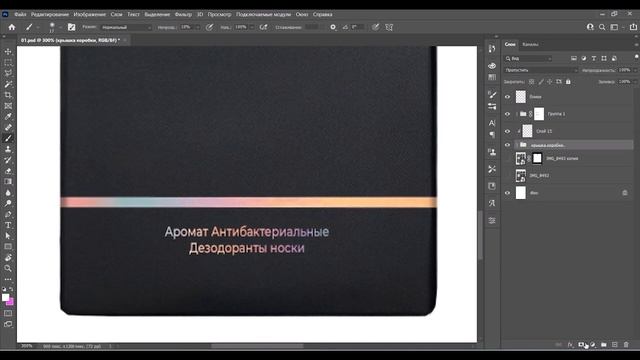Select the Brush tool in toolbox
This screenshot has height=360, width=640.
8,138
